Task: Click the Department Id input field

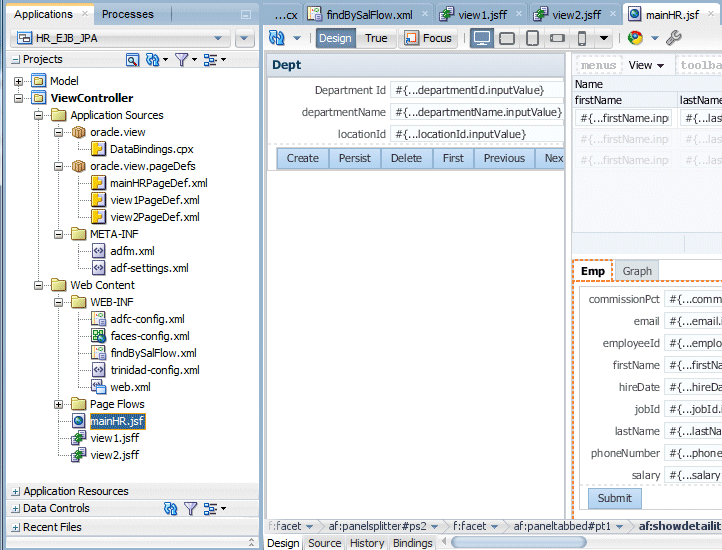Action: point(477,90)
